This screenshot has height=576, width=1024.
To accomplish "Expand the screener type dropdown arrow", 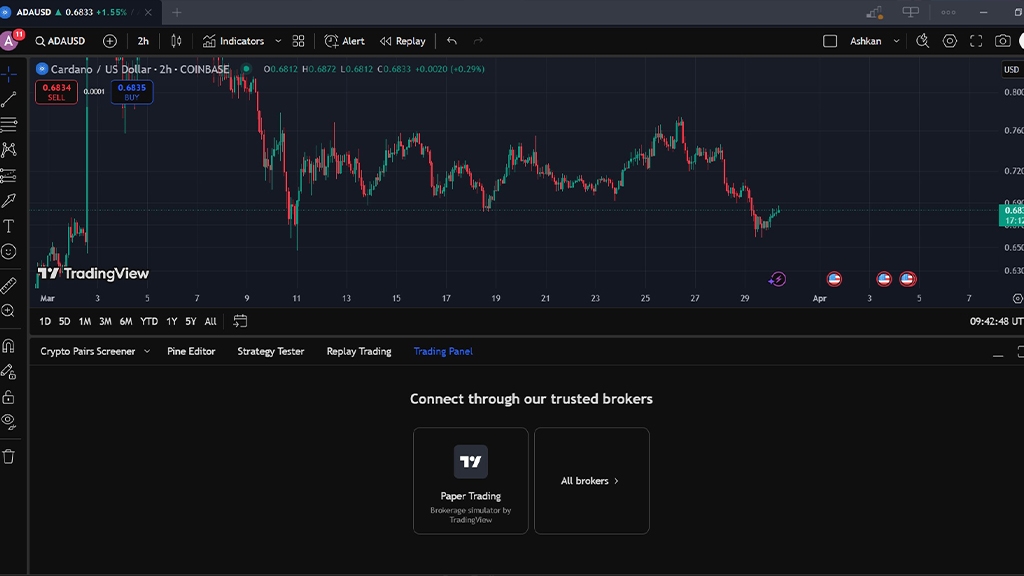I will click(147, 351).
